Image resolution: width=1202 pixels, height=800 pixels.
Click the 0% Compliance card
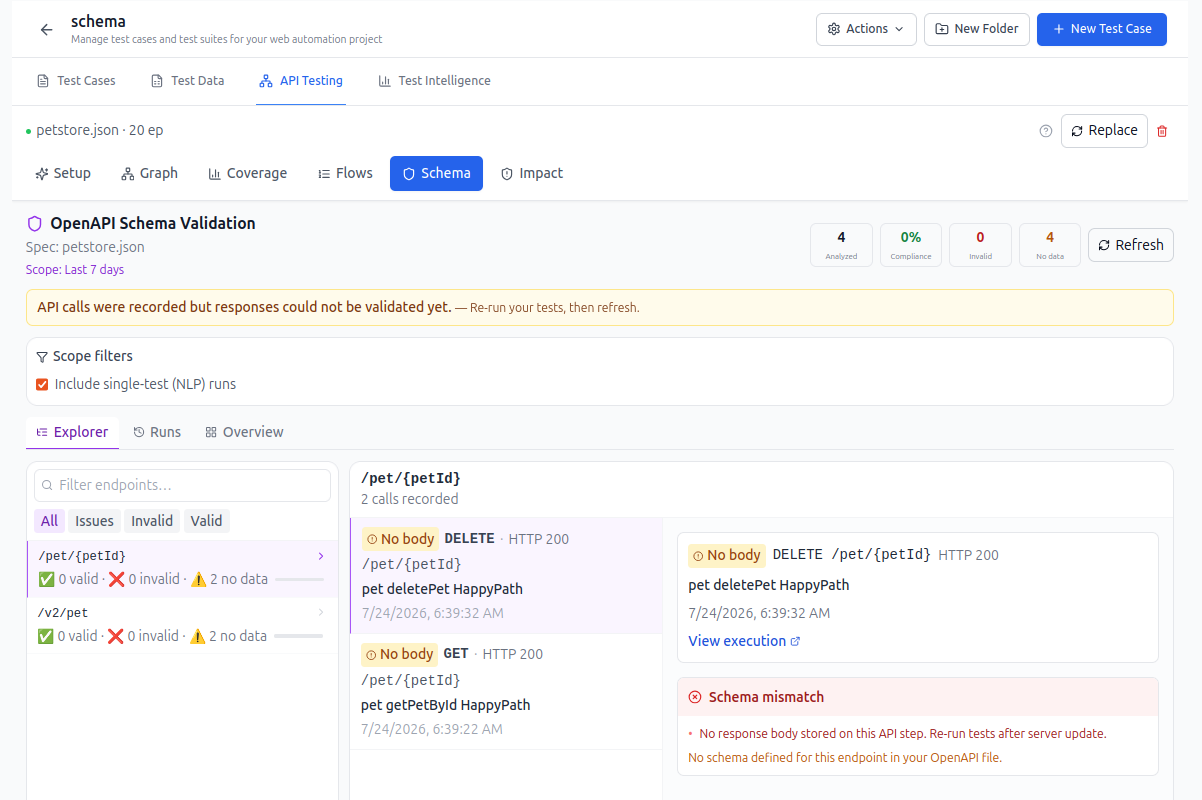pyautogui.click(x=910, y=245)
